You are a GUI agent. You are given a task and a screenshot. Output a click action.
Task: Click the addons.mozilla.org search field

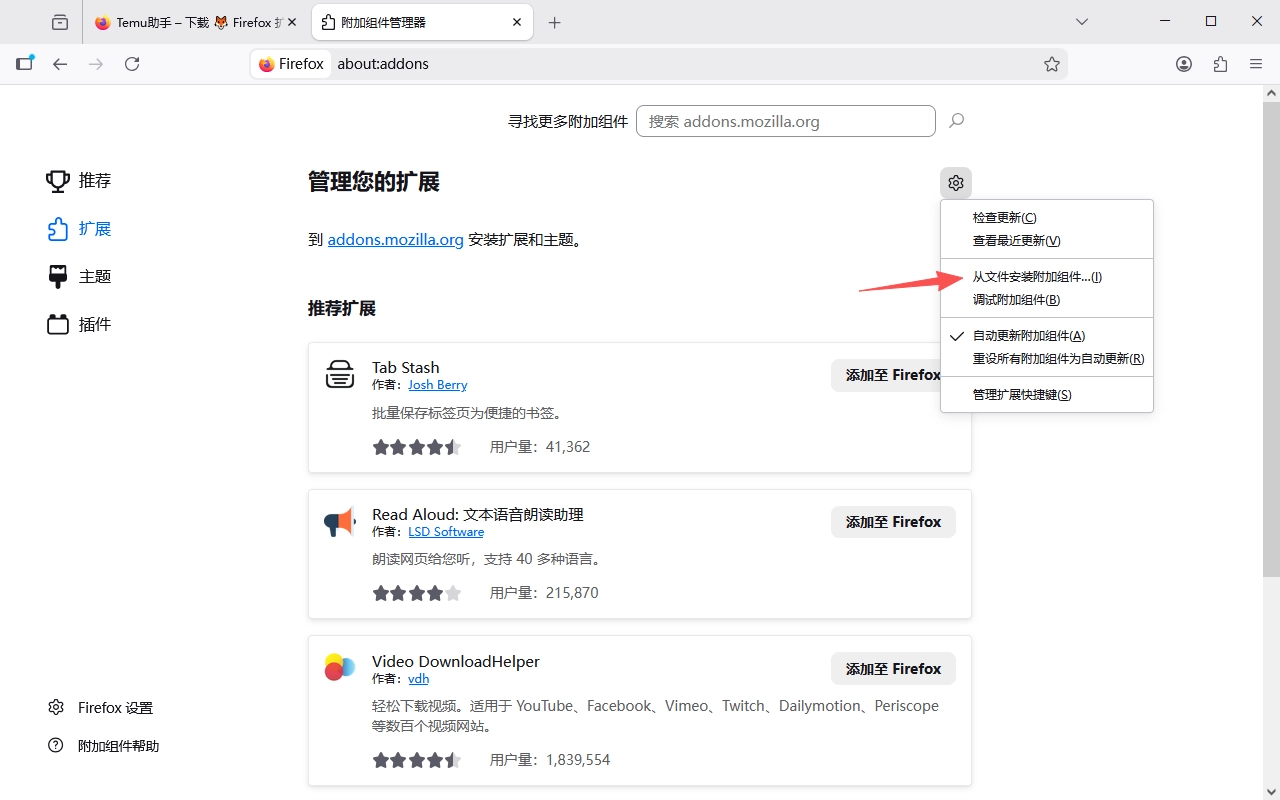pyautogui.click(x=786, y=120)
